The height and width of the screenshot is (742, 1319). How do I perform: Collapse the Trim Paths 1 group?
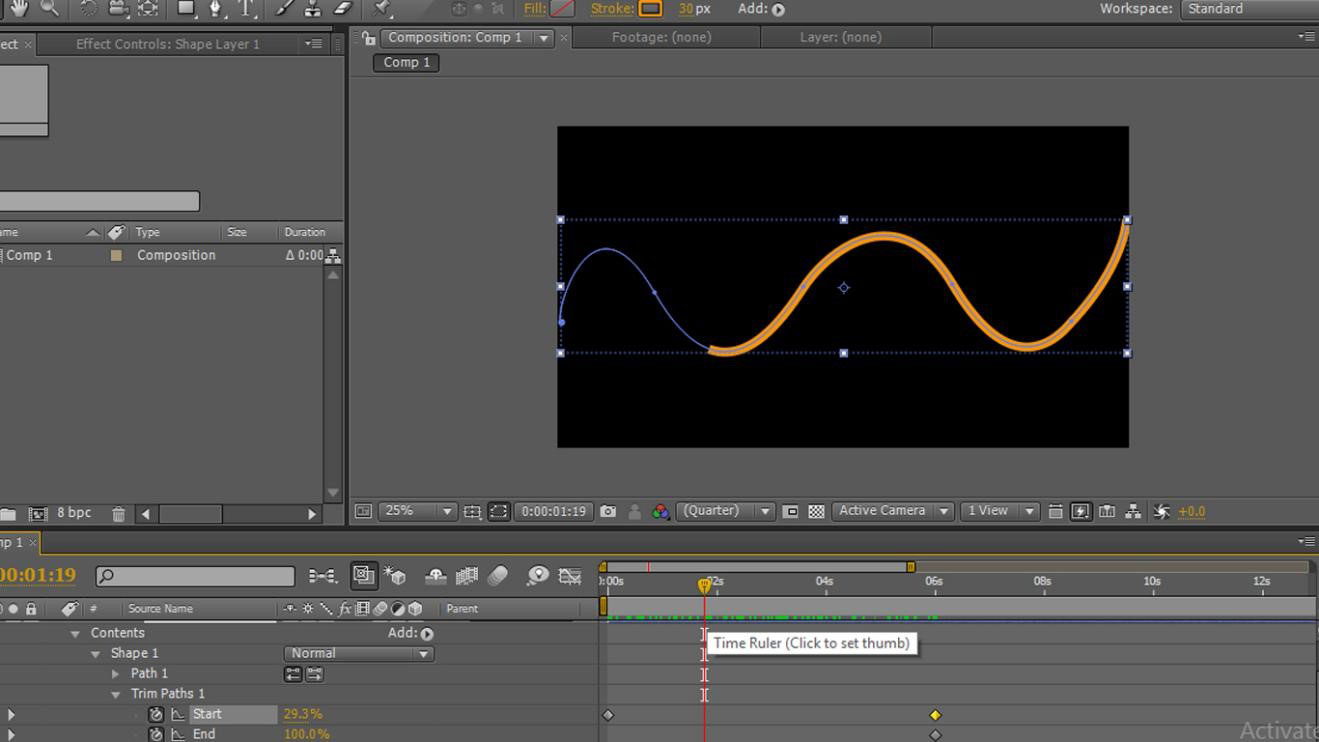[114, 693]
